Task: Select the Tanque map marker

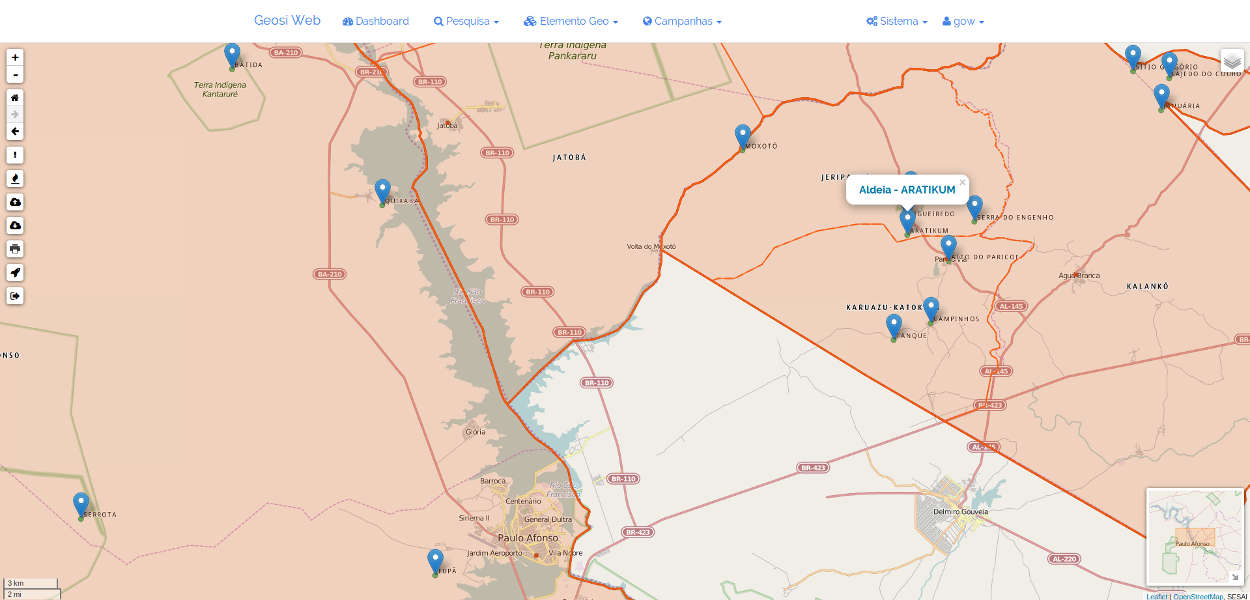Action: click(x=894, y=327)
